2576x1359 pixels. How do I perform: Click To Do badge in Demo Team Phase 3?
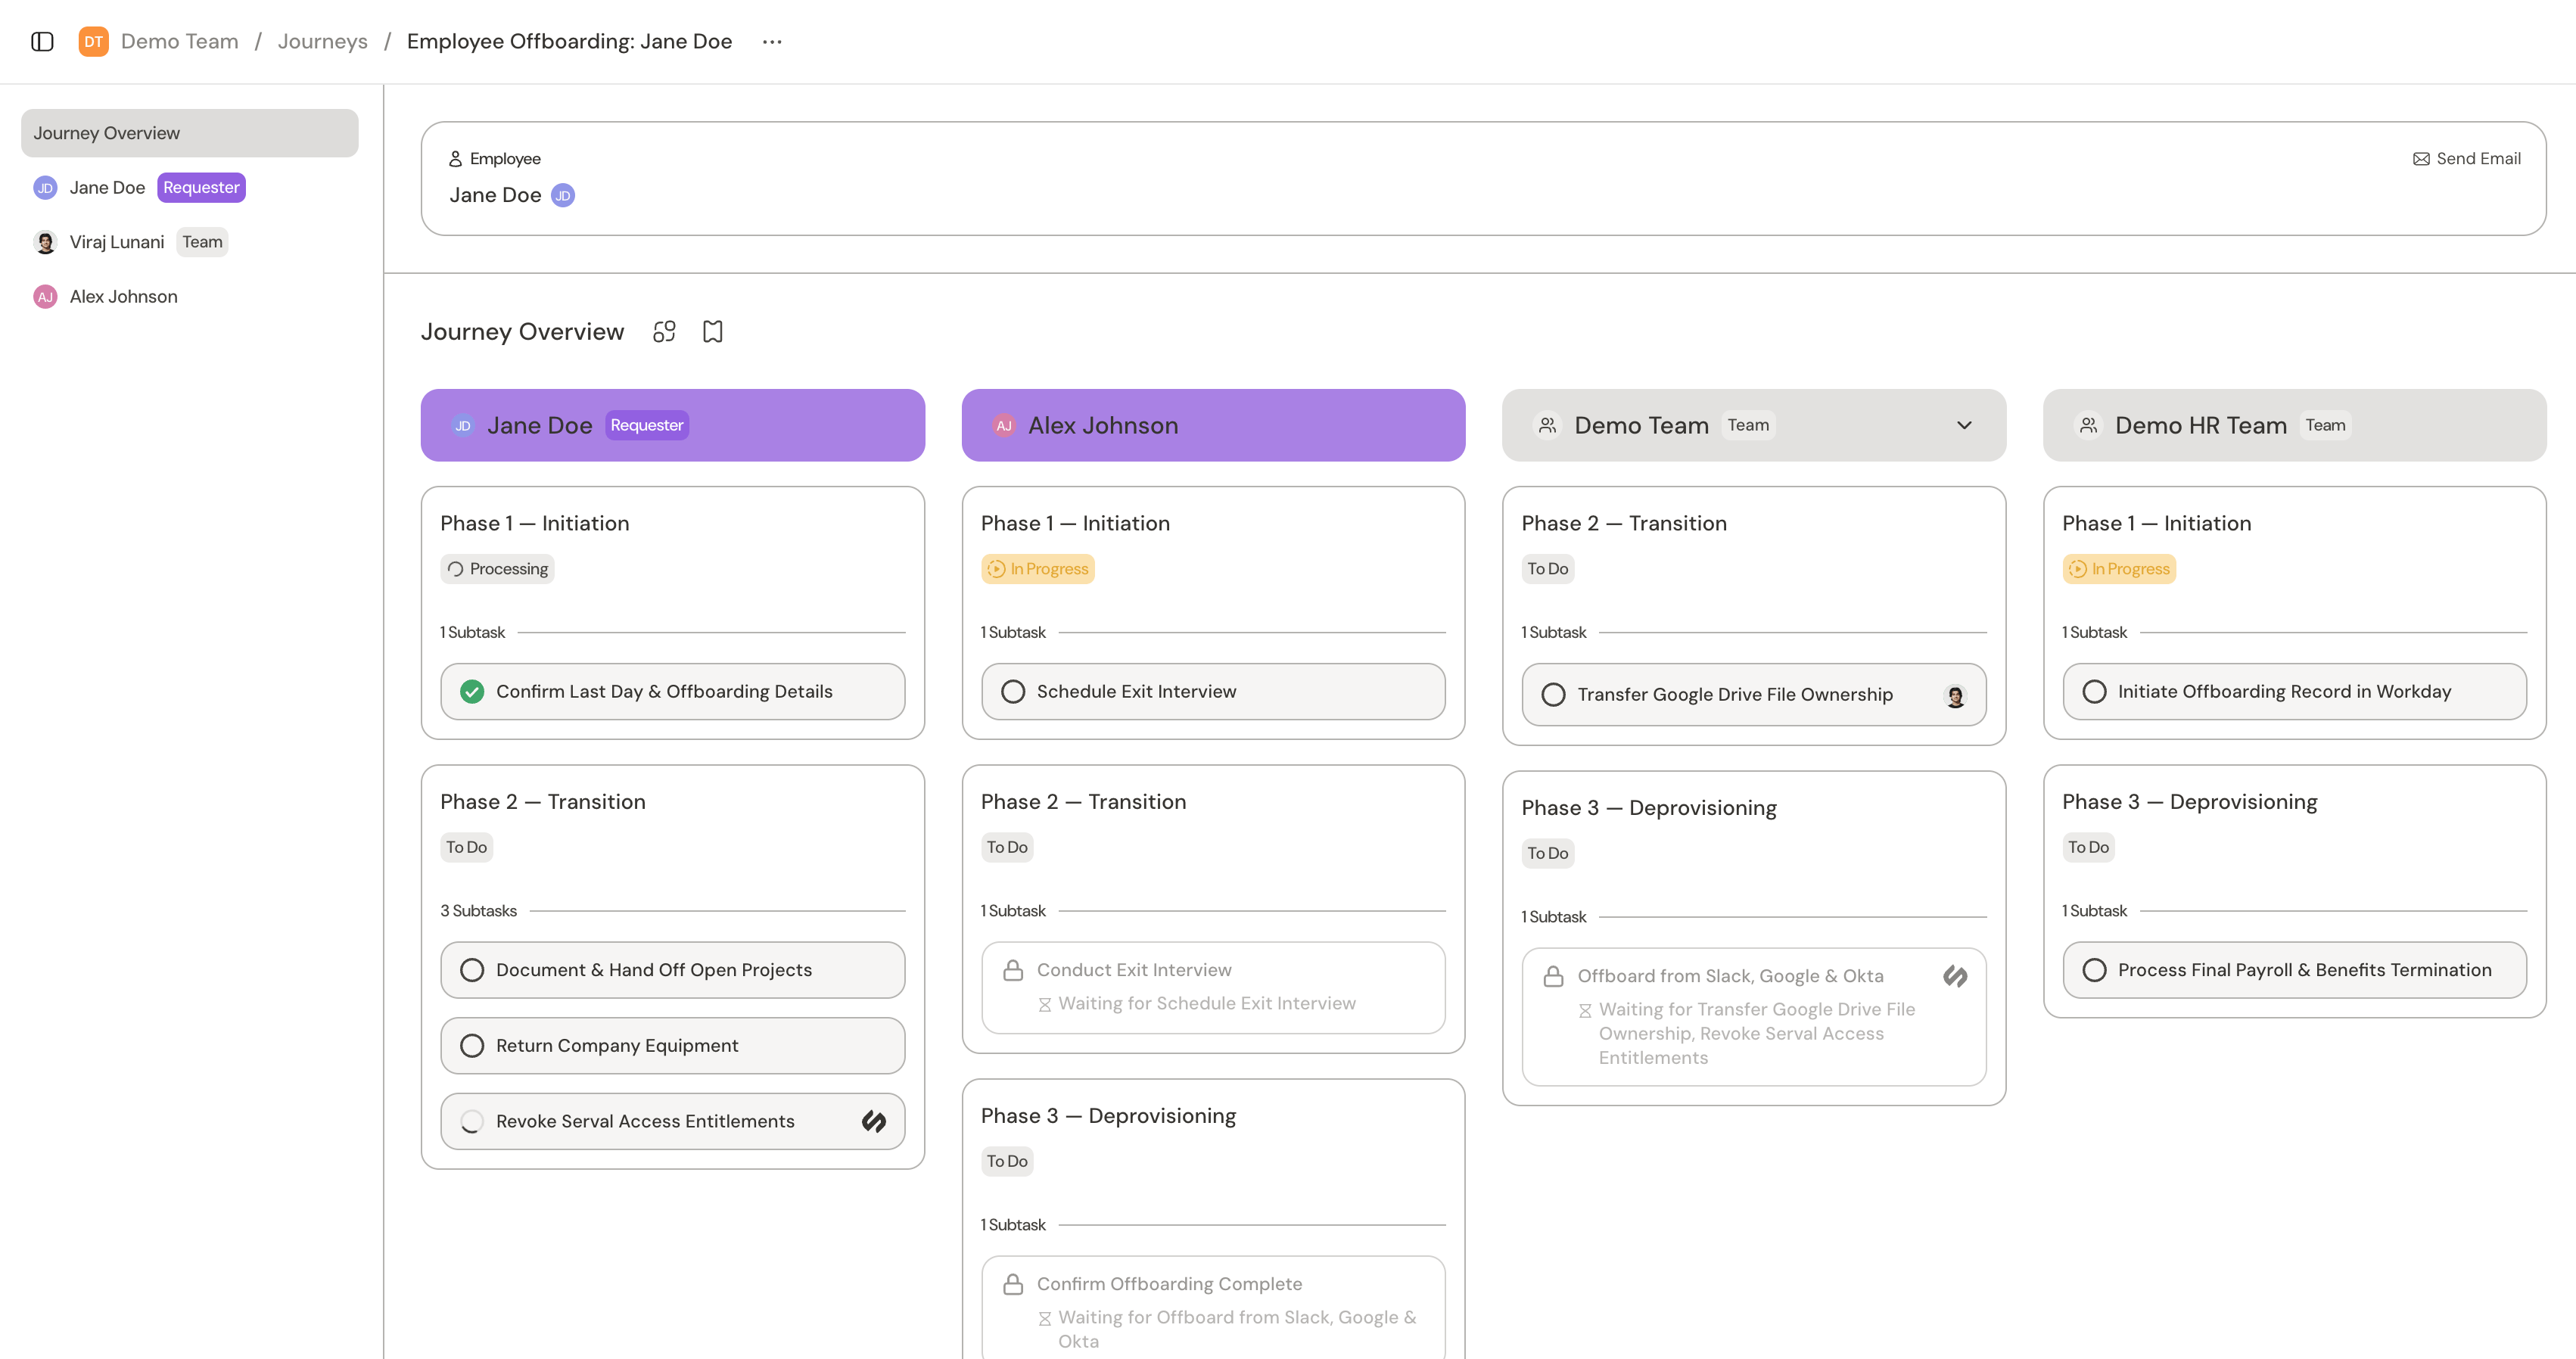[x=1547, y=854]
